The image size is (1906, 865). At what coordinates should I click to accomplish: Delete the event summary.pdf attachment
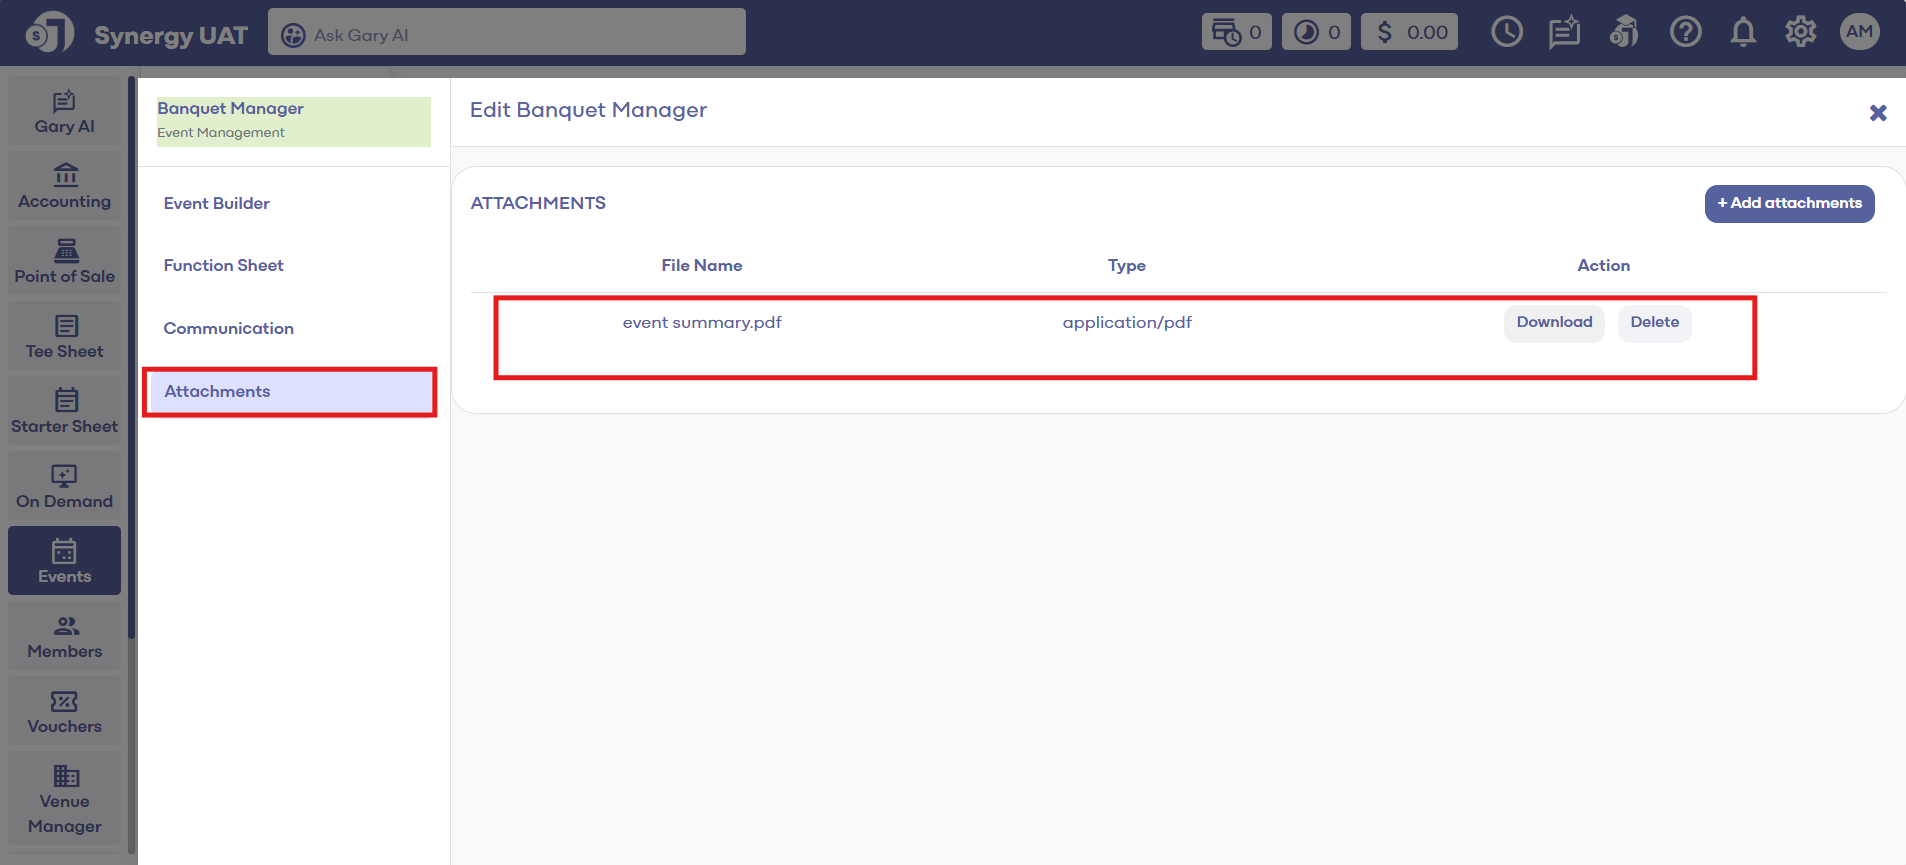pos(1654,322)
